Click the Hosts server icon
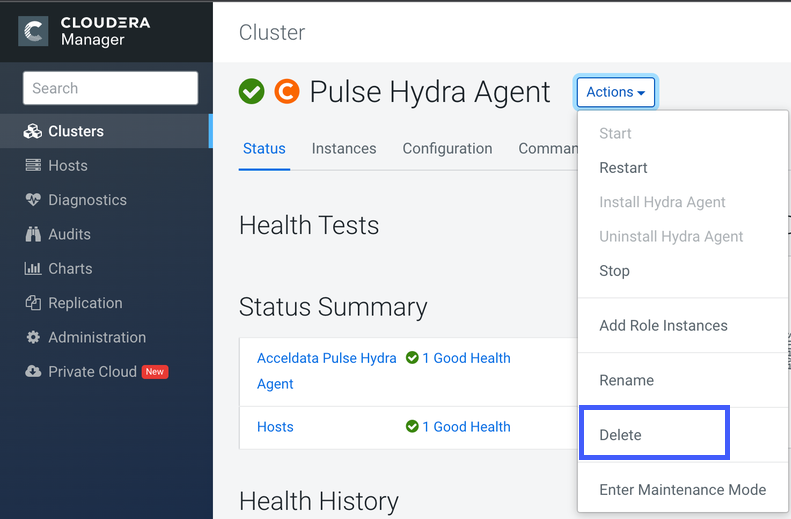The width and height of the screenshot is (791, 519). click(x=33, y=165)
